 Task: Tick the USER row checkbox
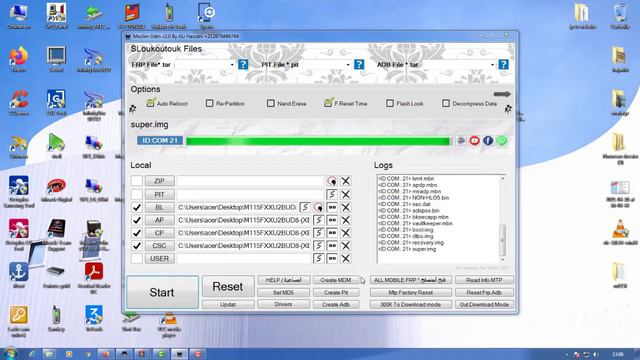(x=137, y=258)
